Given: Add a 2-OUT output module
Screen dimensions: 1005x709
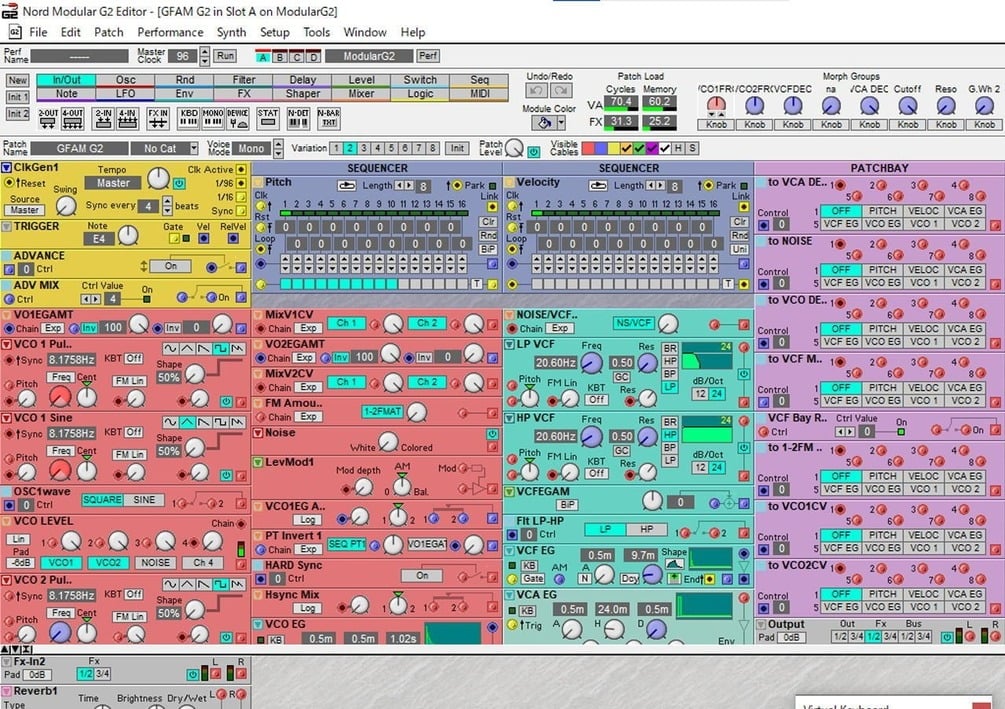Looking at the screenshot, I should click(x=49, y=119).
